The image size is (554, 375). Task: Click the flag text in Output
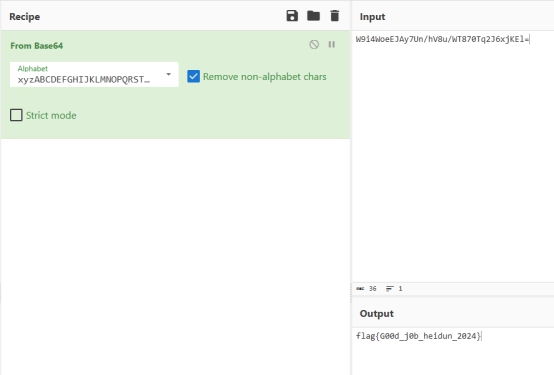(419, 336)
